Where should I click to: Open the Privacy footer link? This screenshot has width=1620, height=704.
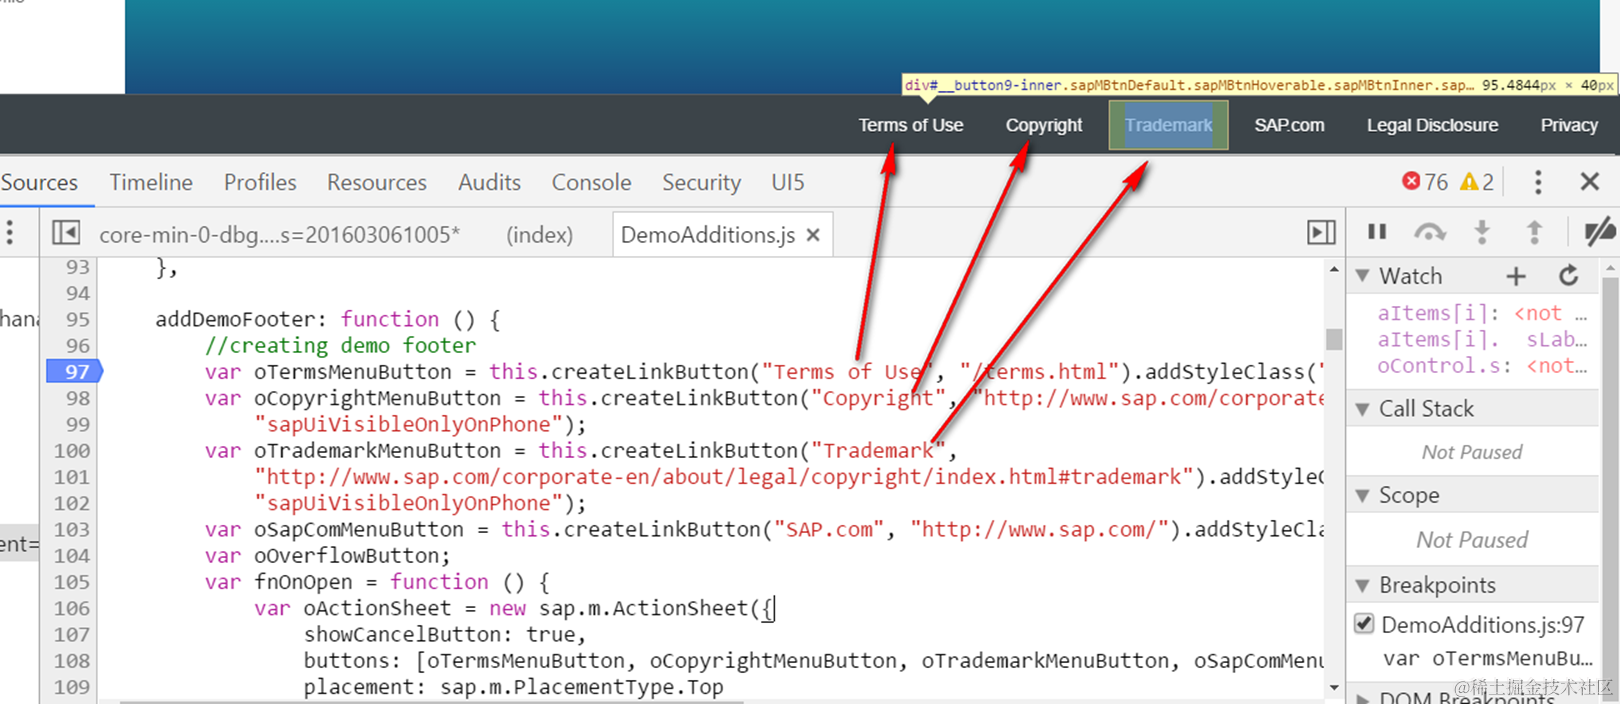coord(1569,125)
